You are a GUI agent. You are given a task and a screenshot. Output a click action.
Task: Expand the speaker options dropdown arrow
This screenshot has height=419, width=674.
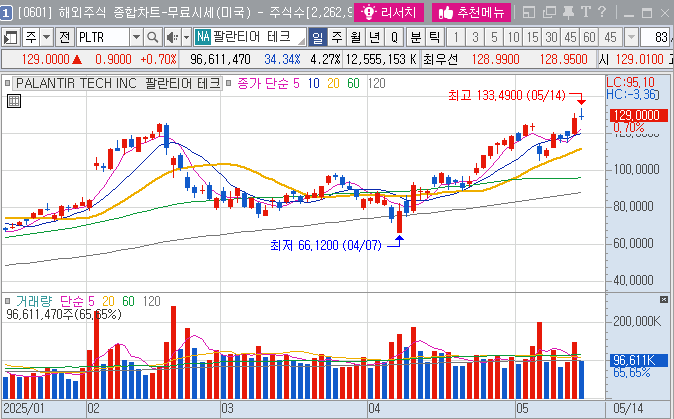pyautogui.click(x=186, y=38)
